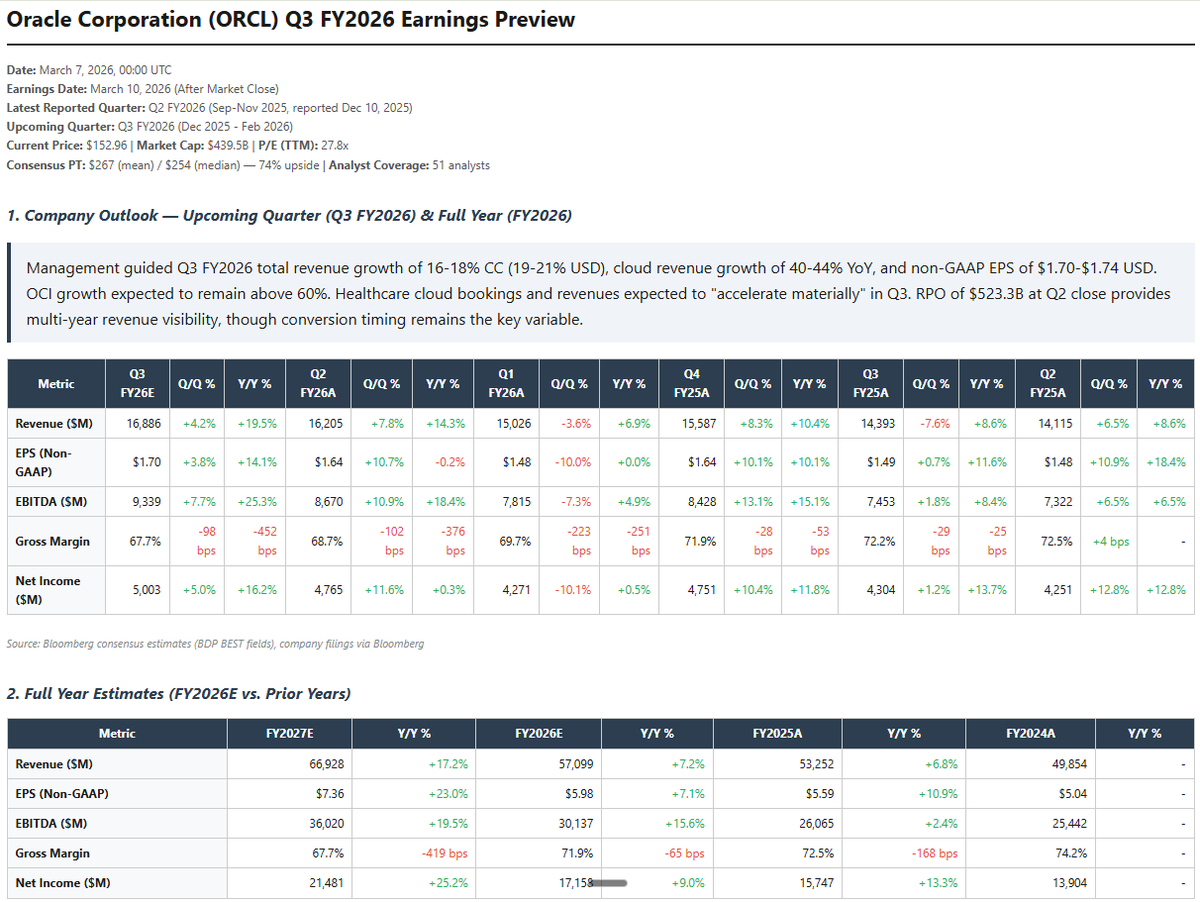Click the EBITDA value 8,670
Image resolution: width=1200 pixels, height=902 pixels.
[x=329, y=502]
